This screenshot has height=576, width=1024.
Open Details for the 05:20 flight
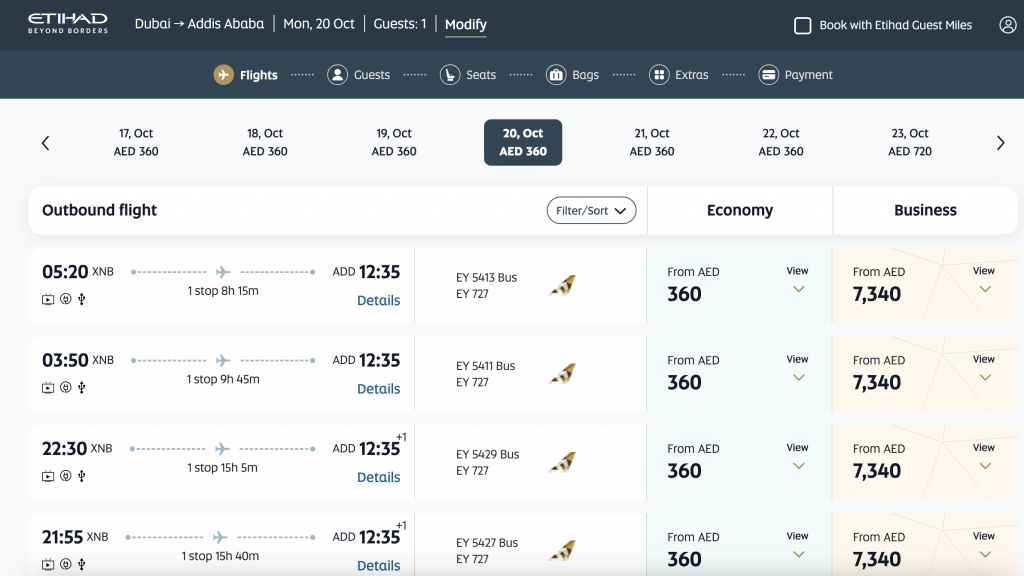point(378,301)
